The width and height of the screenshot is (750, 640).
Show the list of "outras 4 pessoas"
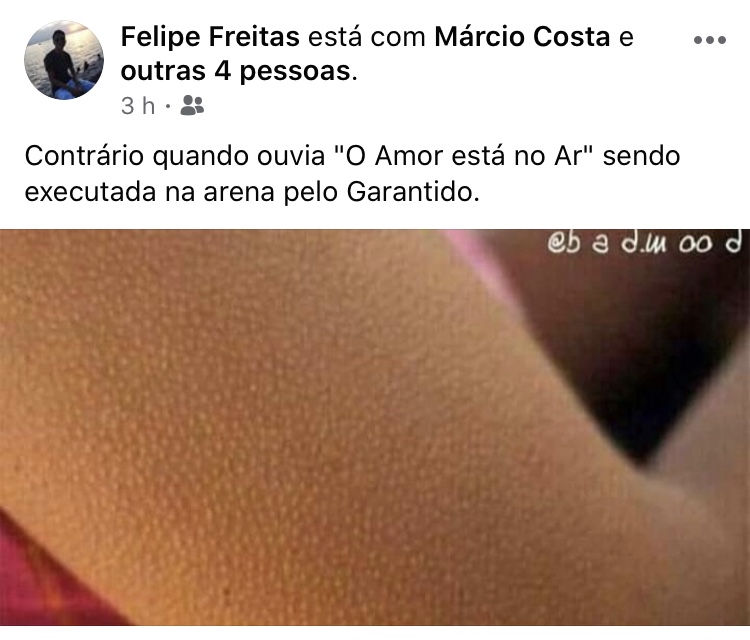click(236, 71)
